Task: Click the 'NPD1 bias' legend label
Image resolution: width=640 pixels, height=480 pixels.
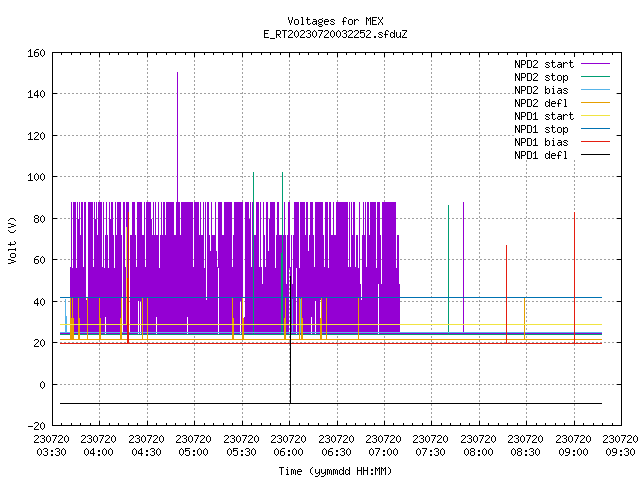Action: pyautogui.click(x=541, y=142)
